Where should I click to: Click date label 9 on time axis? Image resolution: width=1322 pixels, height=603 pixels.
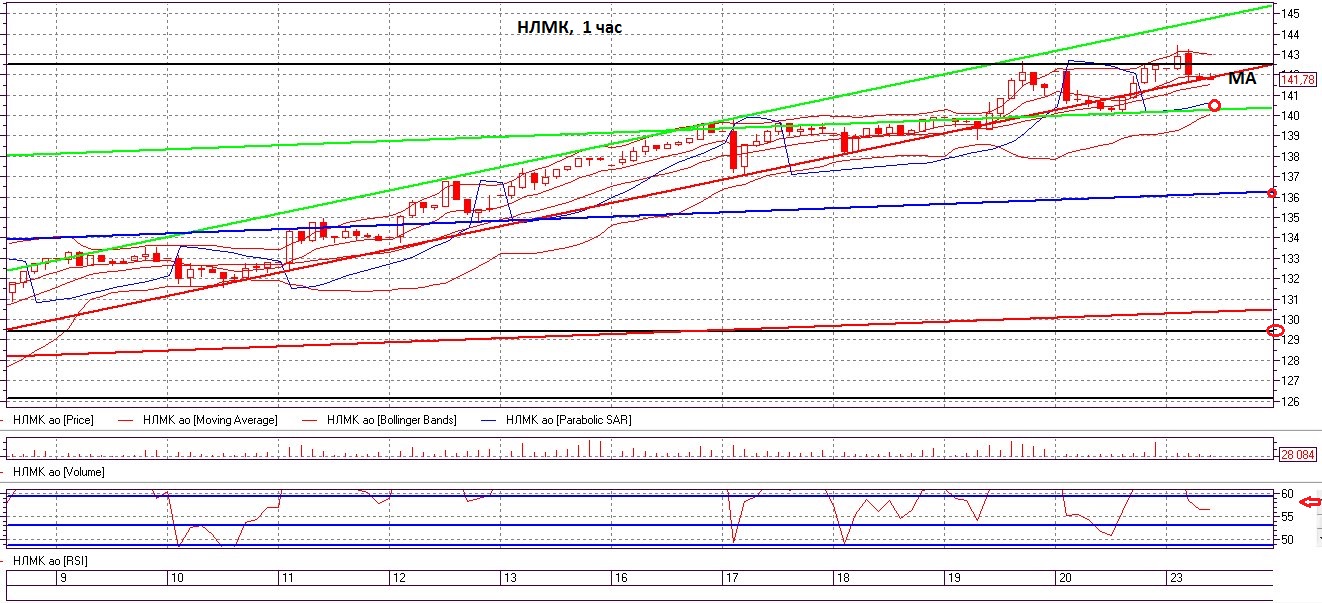click(64, 578)
